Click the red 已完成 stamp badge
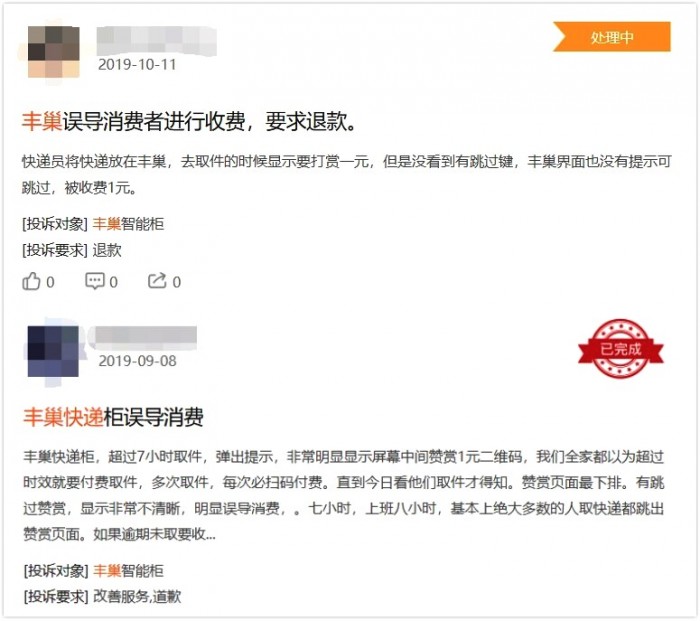Image resolution: width=700 pixels, height=621 pixels. [x=621, y=349]
